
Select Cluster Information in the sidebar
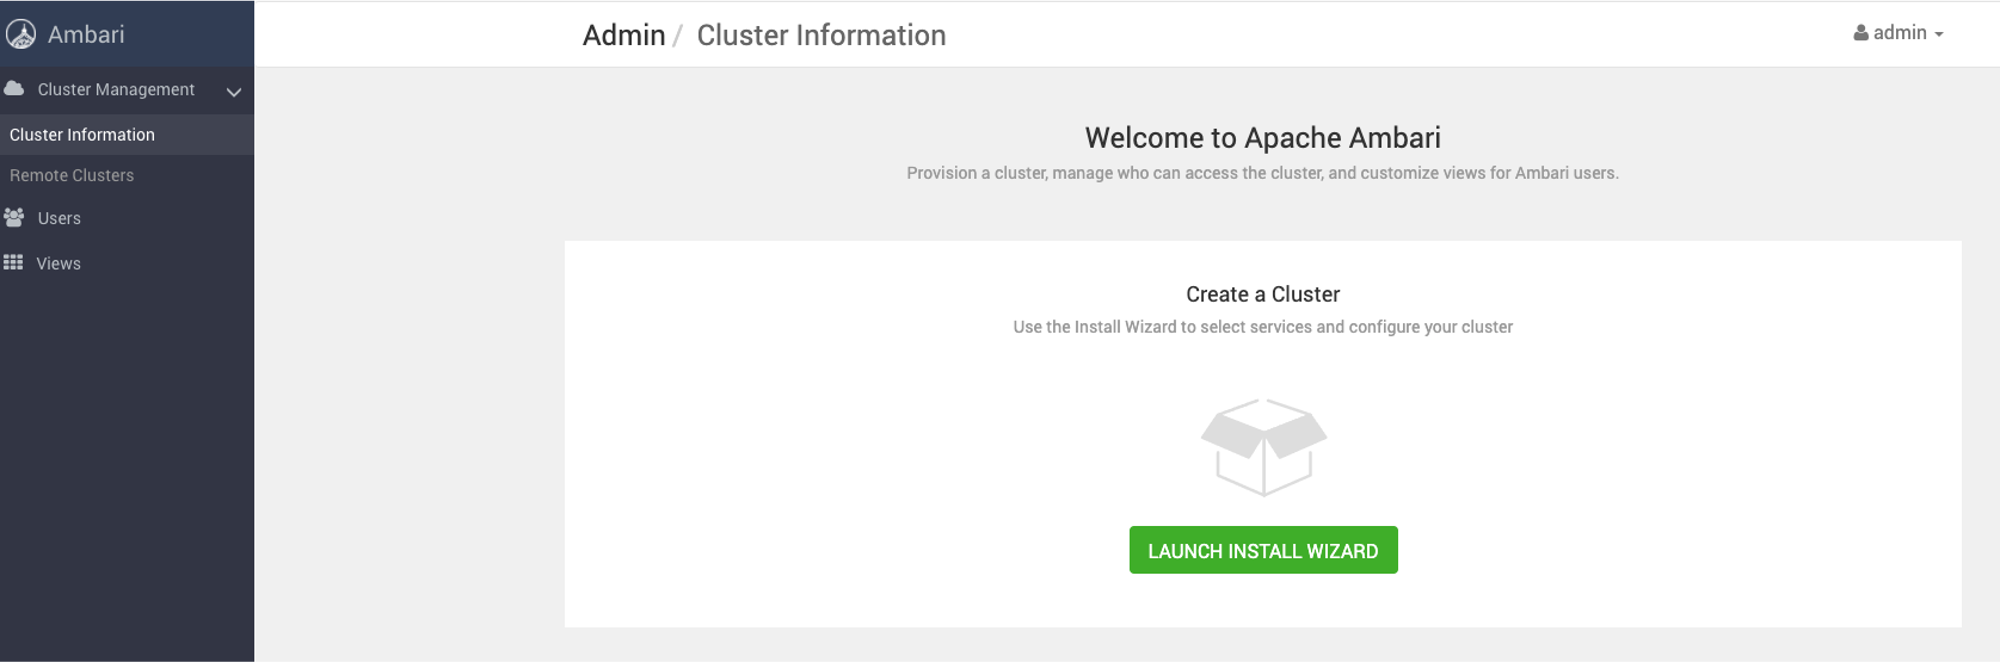click(82, 135)
